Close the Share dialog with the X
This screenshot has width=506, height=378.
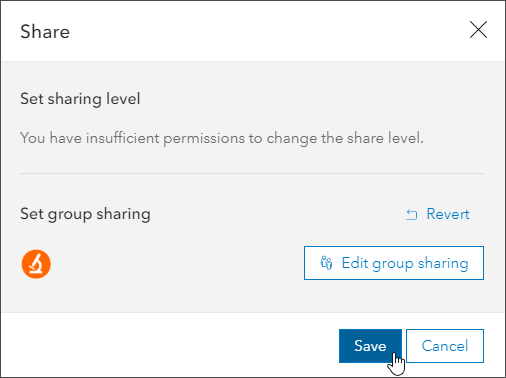pyautogui.click(x=478, y=30)
